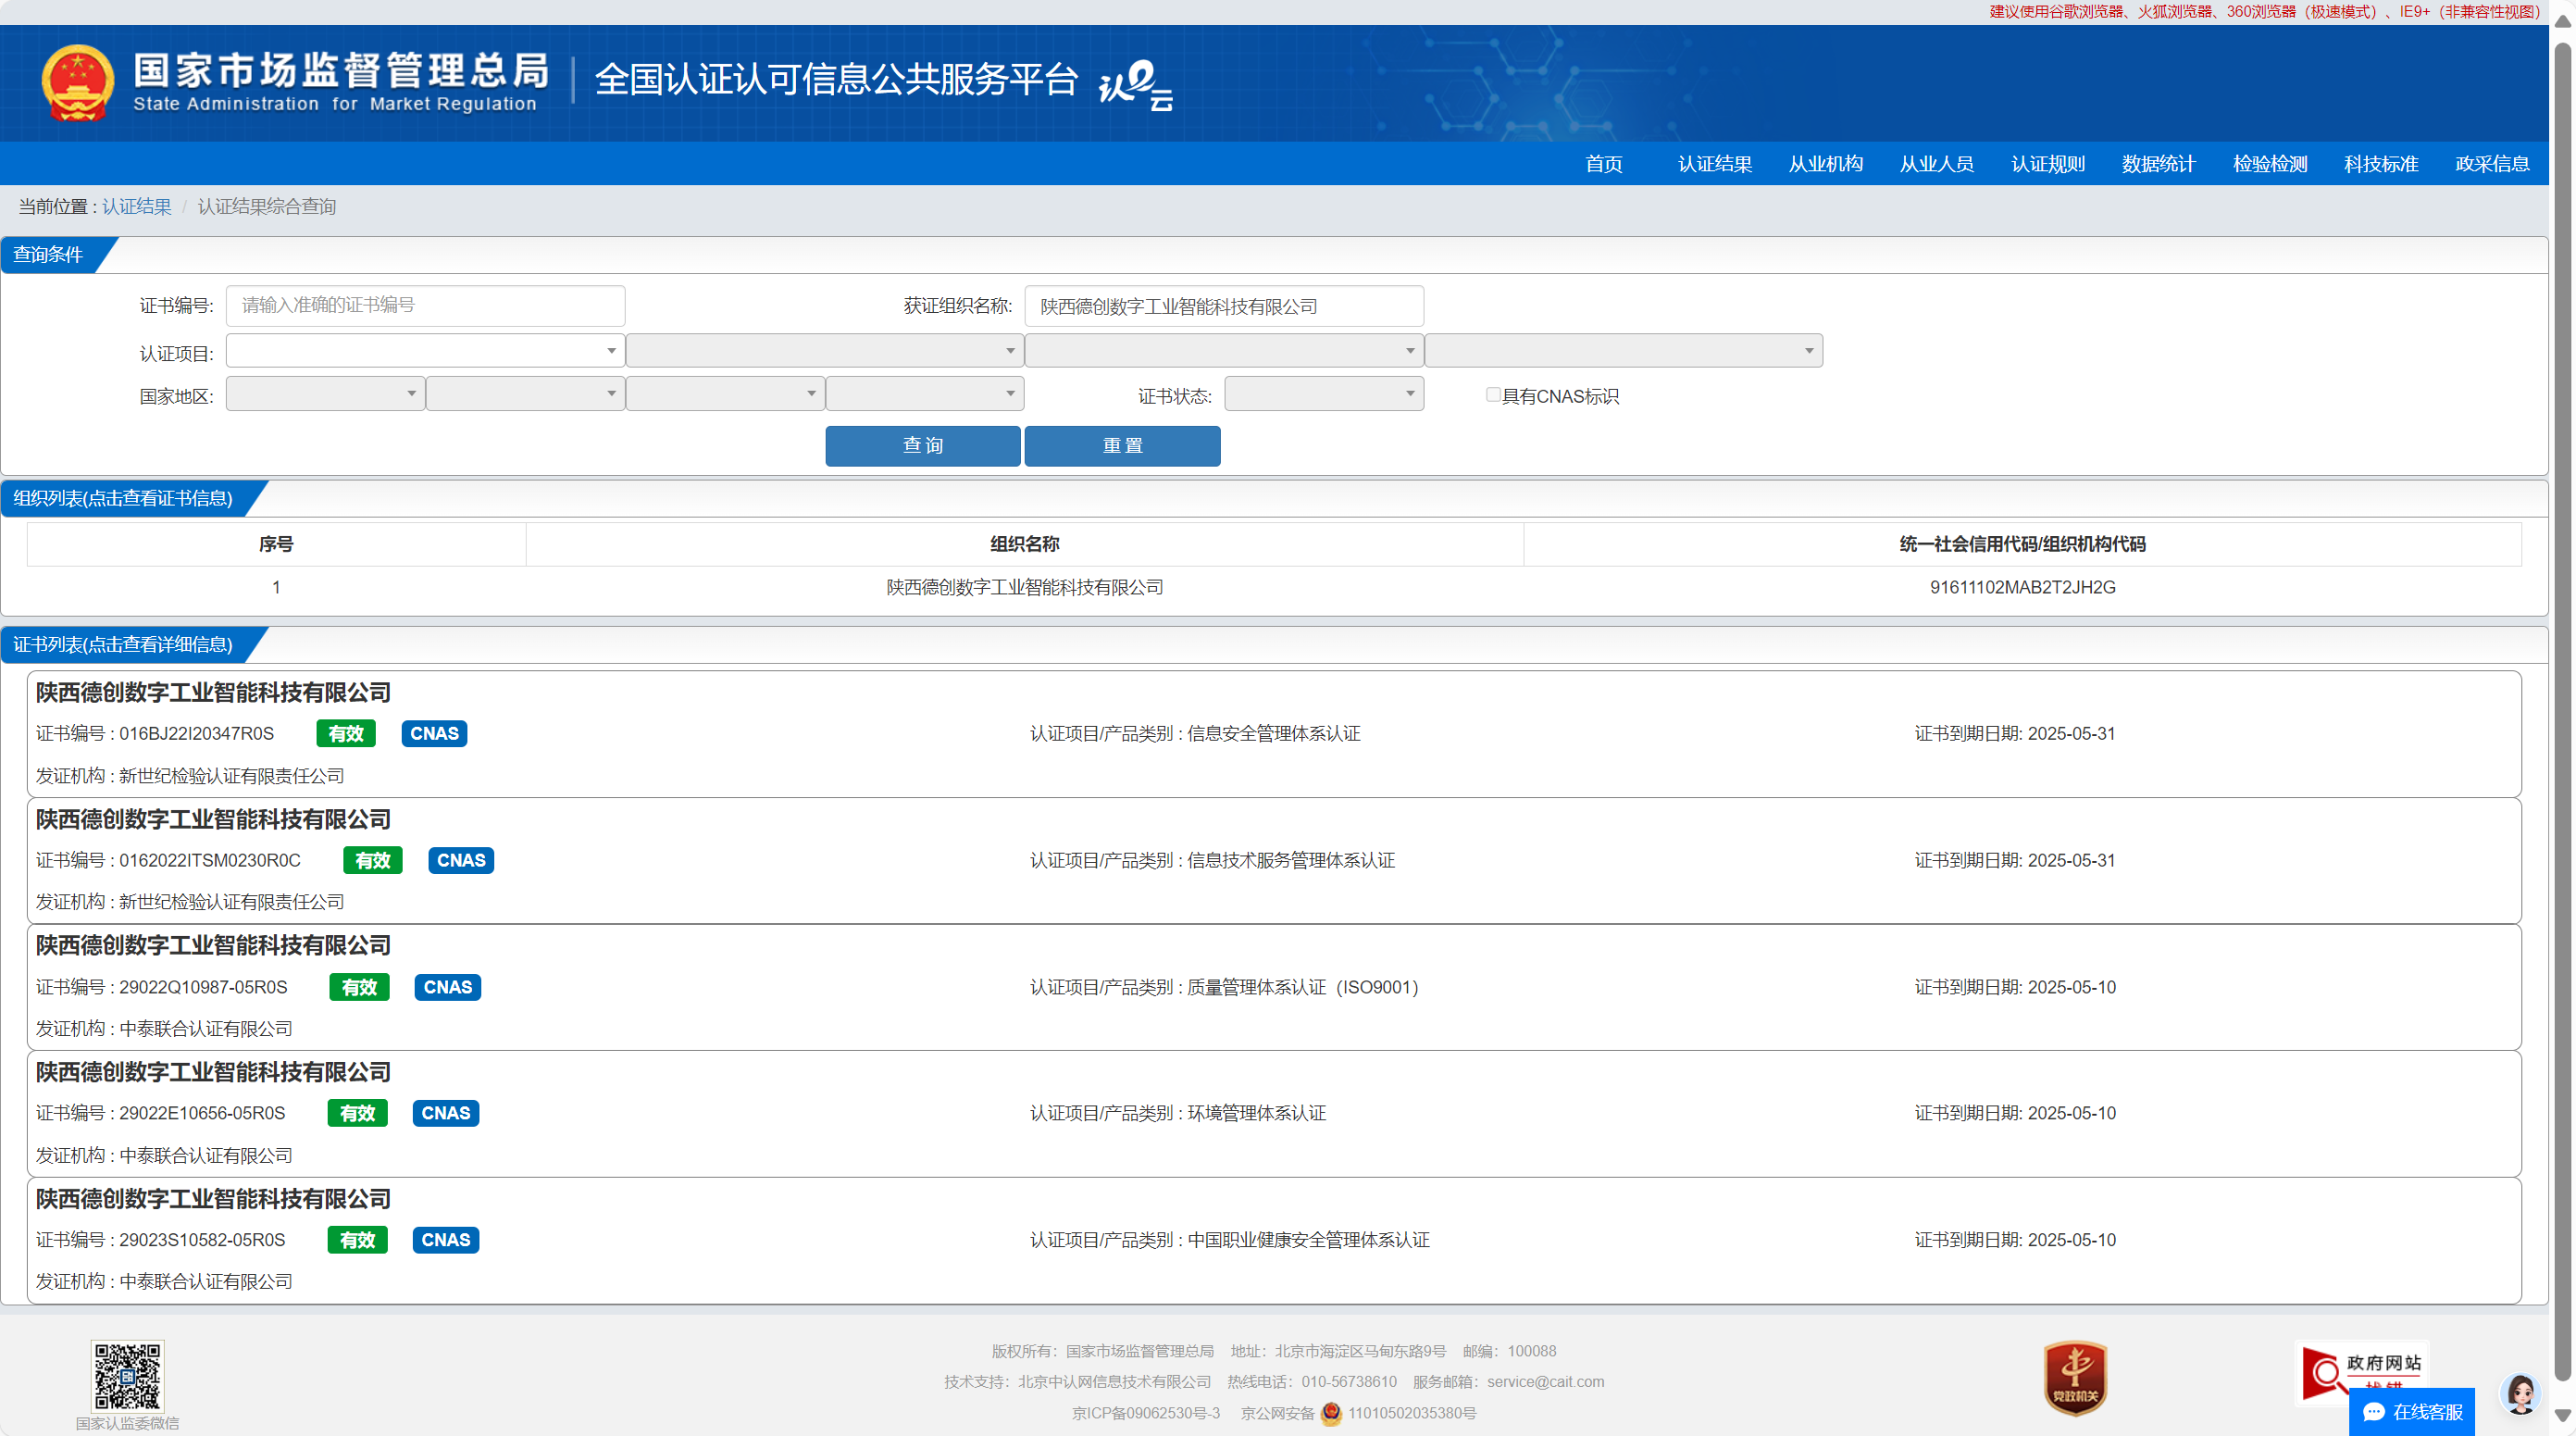Click the 京ICP备09062530号-3 link
Screen dimensions: 2576x1436
coord(1146,1413)
